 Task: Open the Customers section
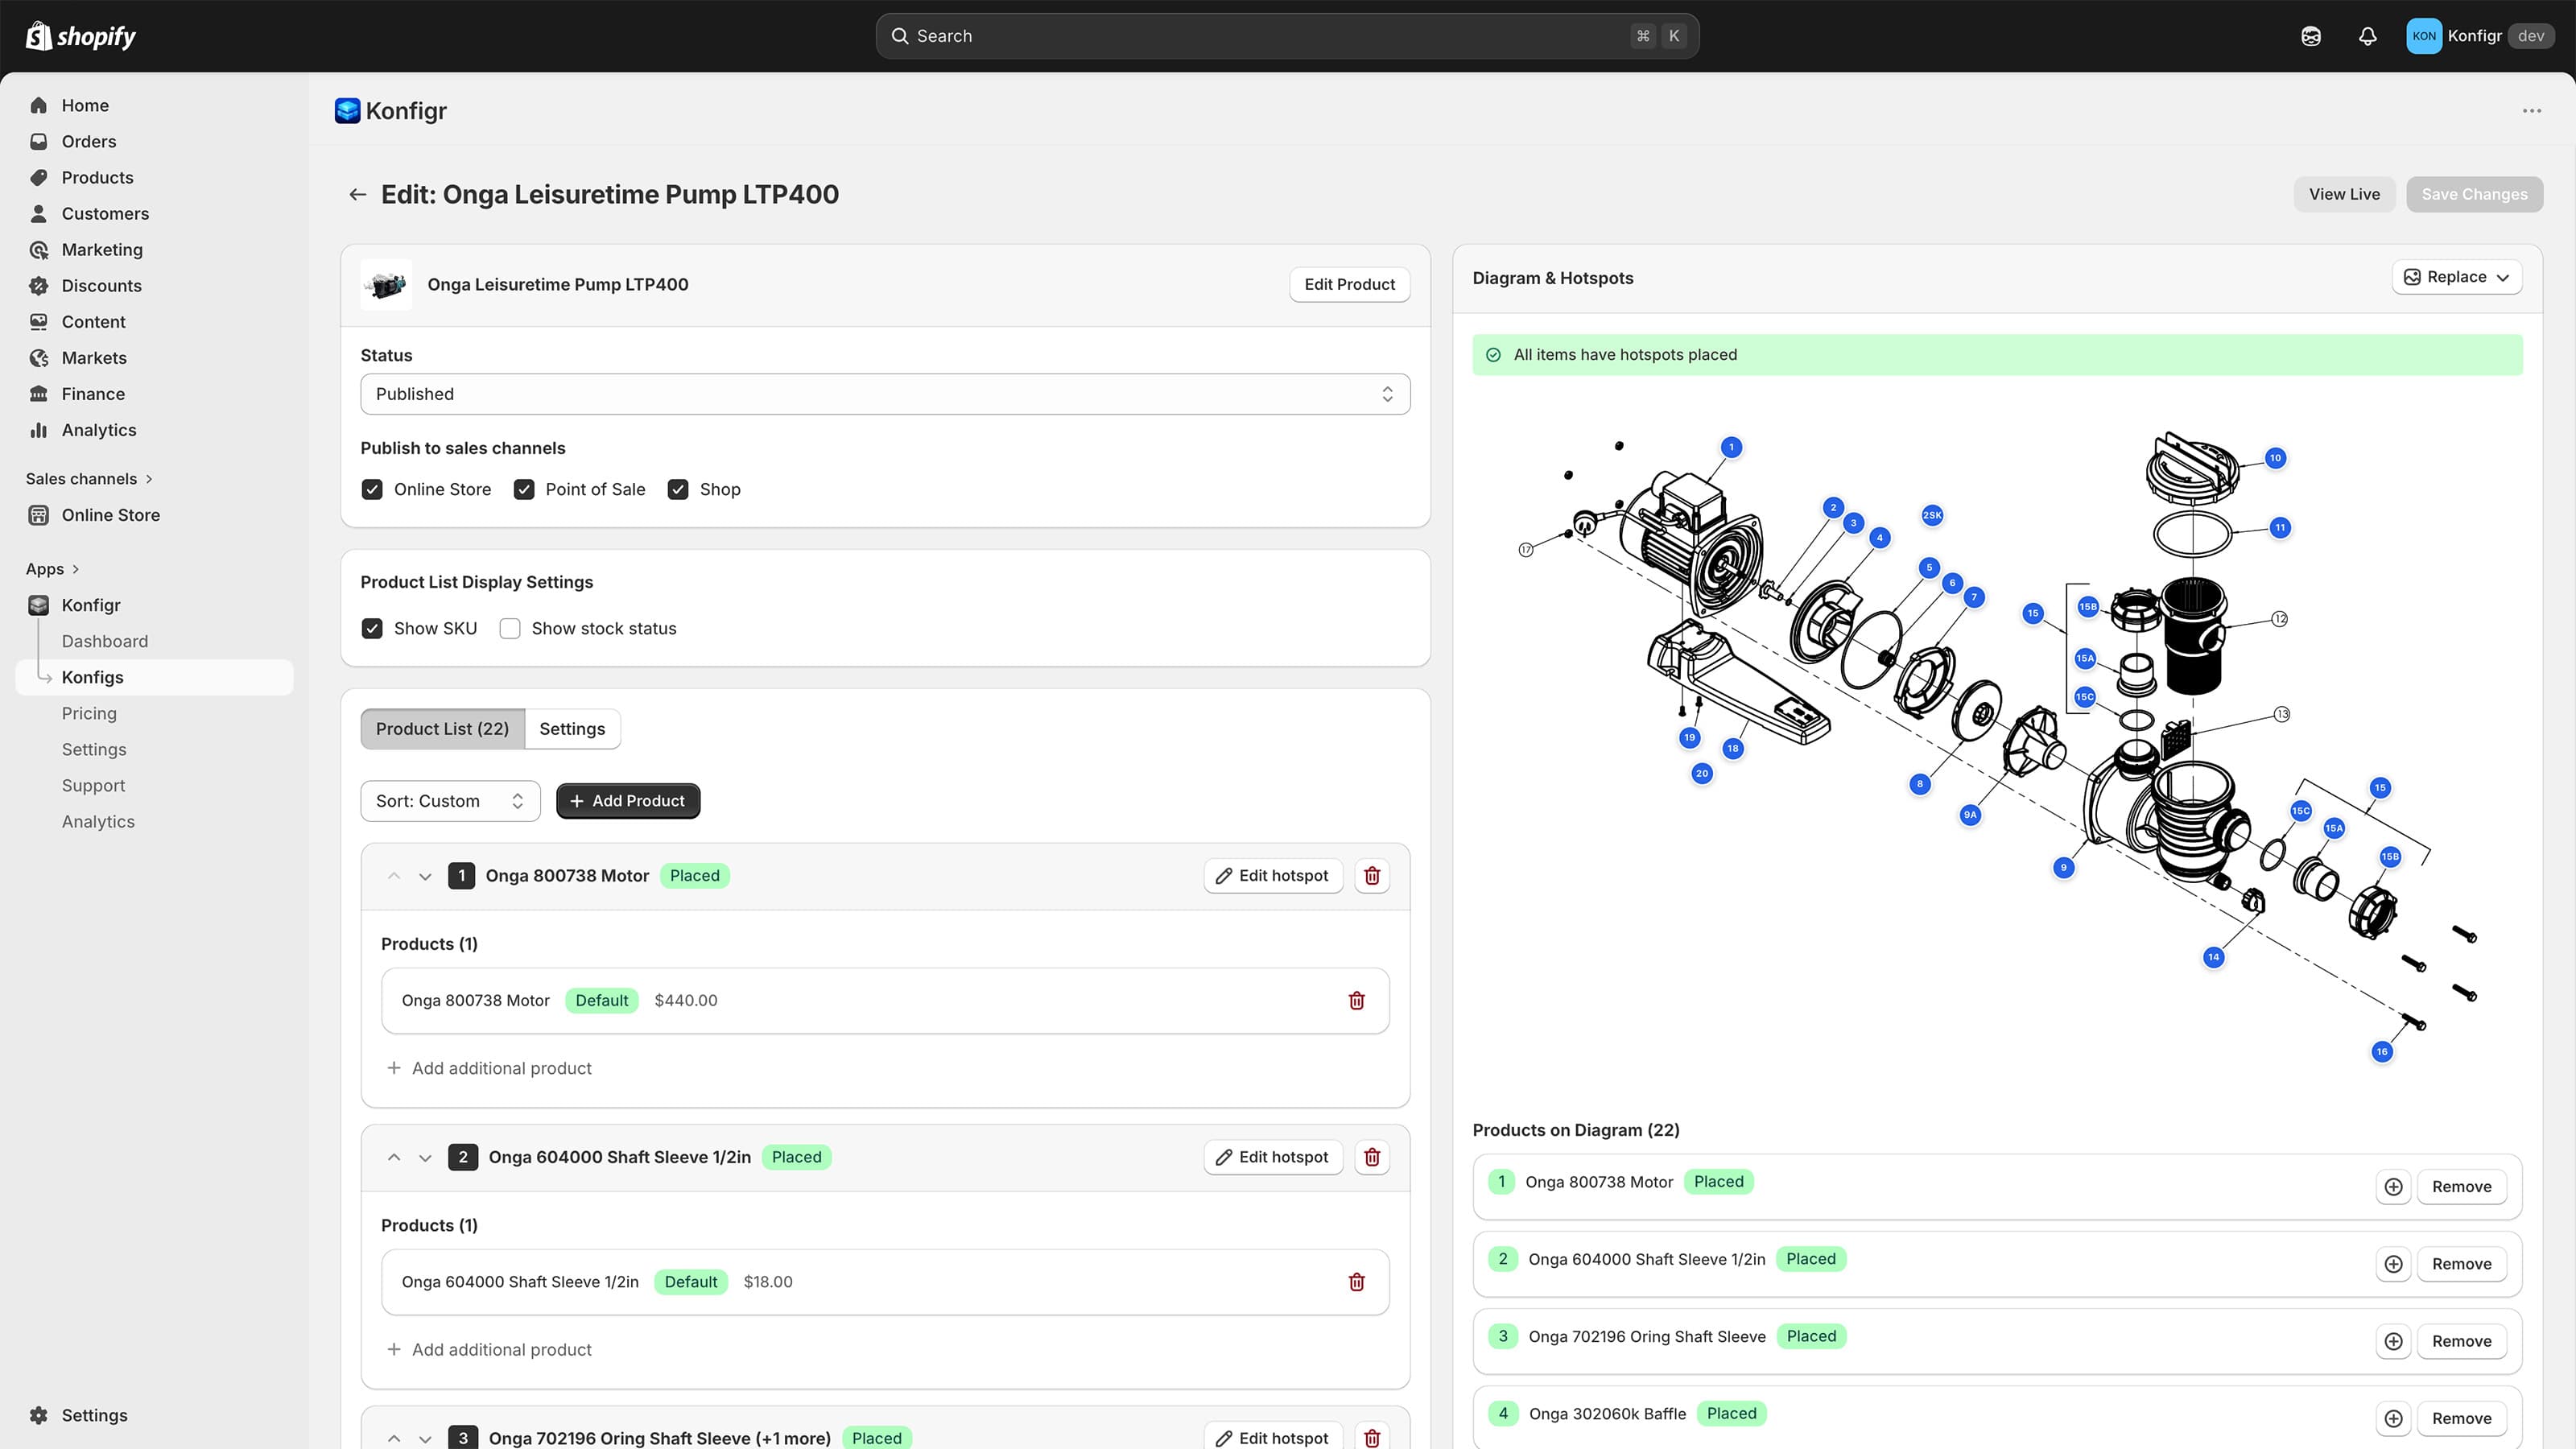105,213
